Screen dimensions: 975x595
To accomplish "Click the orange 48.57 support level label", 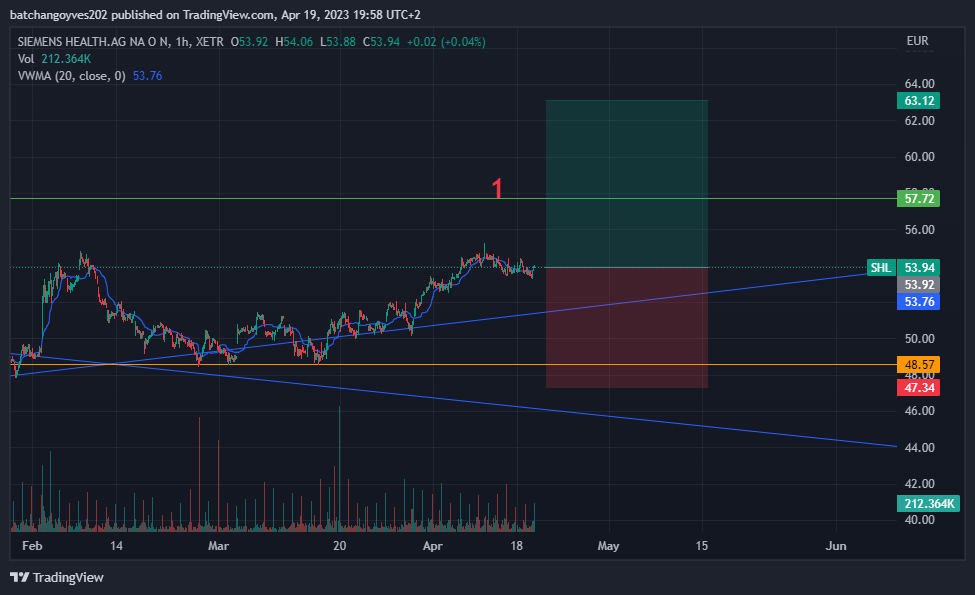I will tap(918, 365).
